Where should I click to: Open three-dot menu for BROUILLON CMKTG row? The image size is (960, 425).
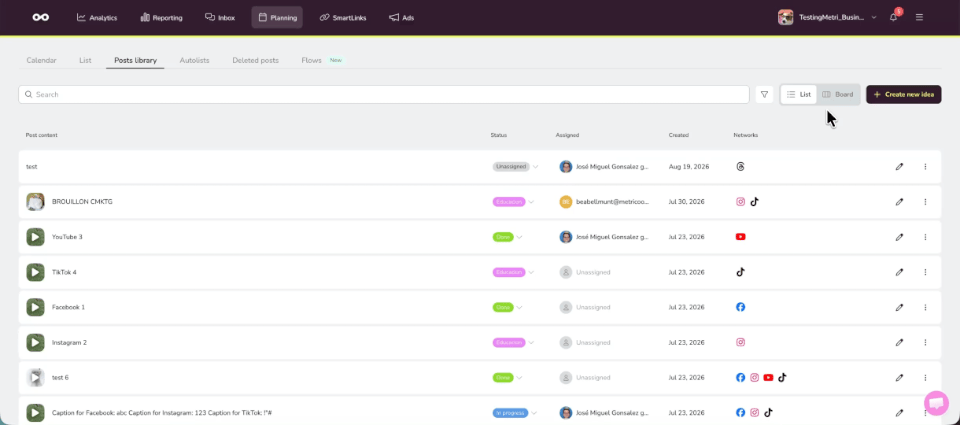(925, 201)
